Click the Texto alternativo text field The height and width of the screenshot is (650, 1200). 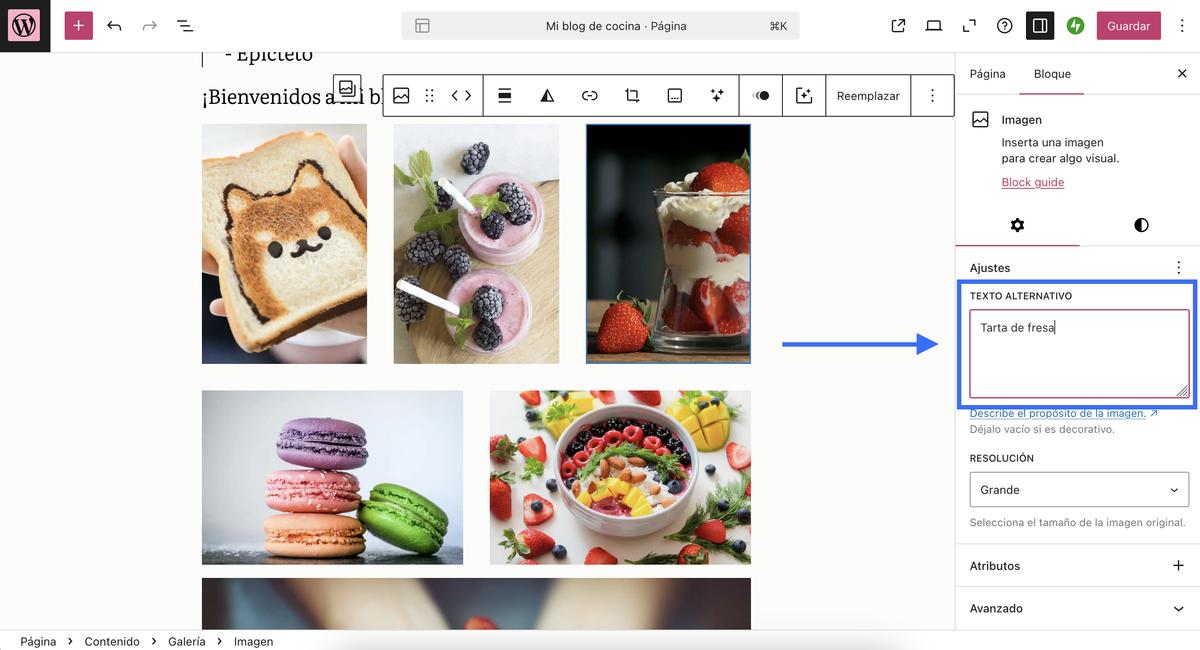[x=1079, y=354]
